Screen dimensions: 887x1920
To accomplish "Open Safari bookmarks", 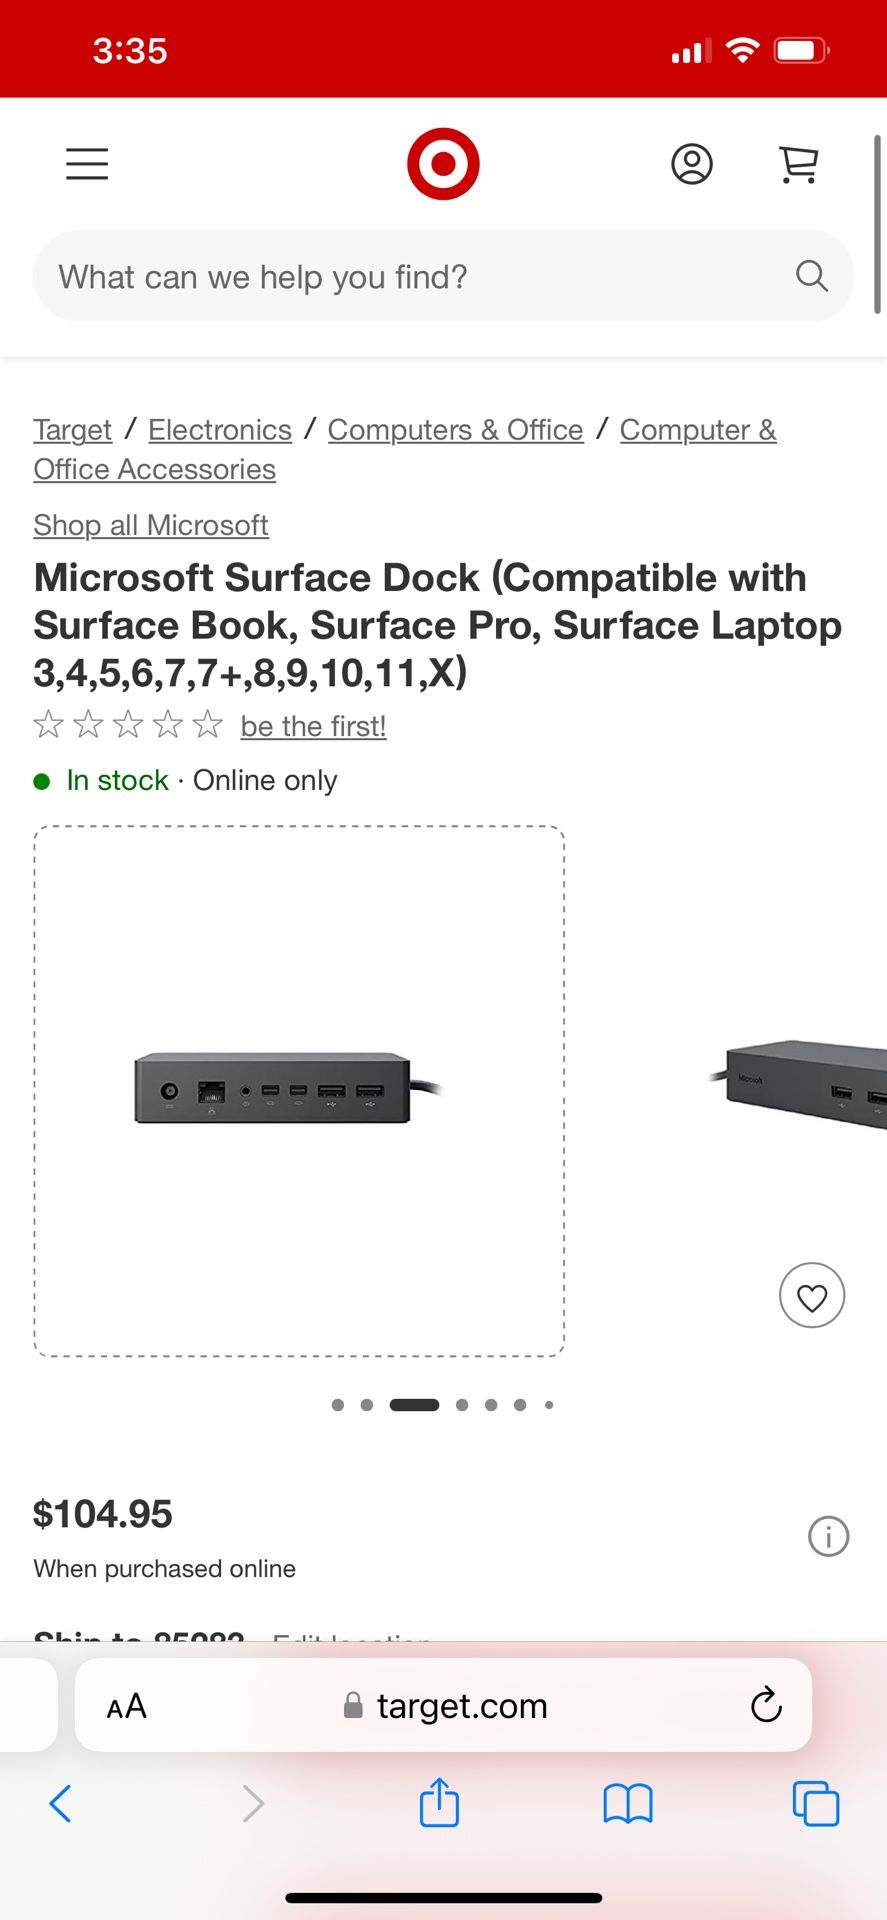I will (628, 1804).
